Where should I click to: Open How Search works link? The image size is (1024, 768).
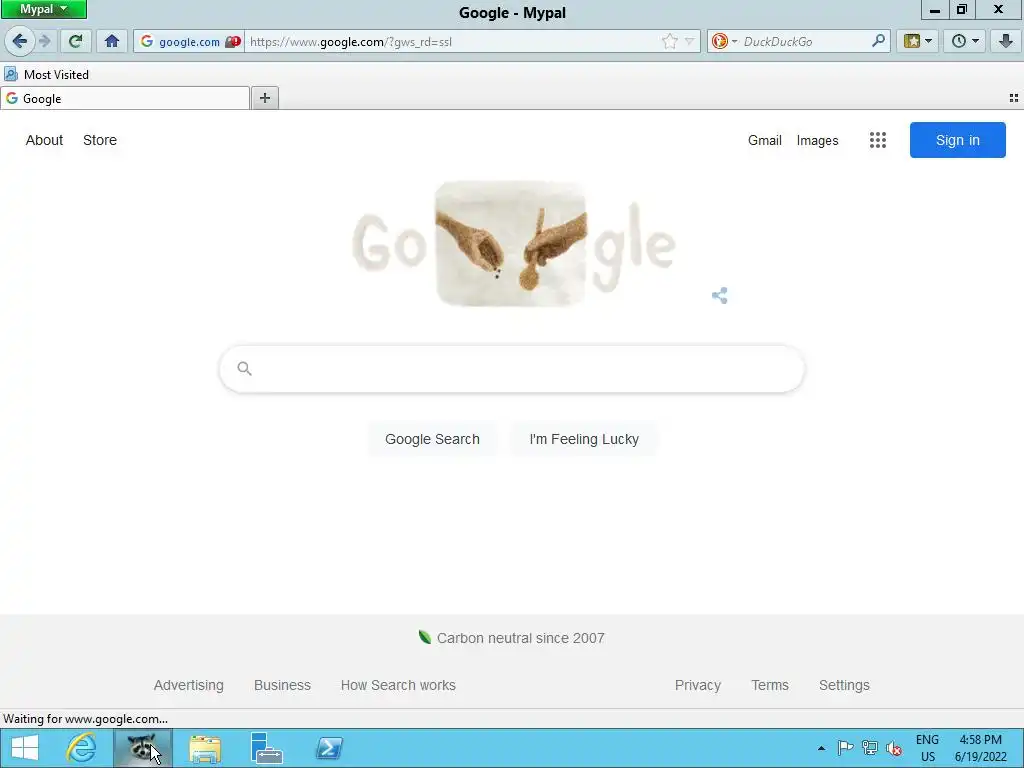coord(398,685)
